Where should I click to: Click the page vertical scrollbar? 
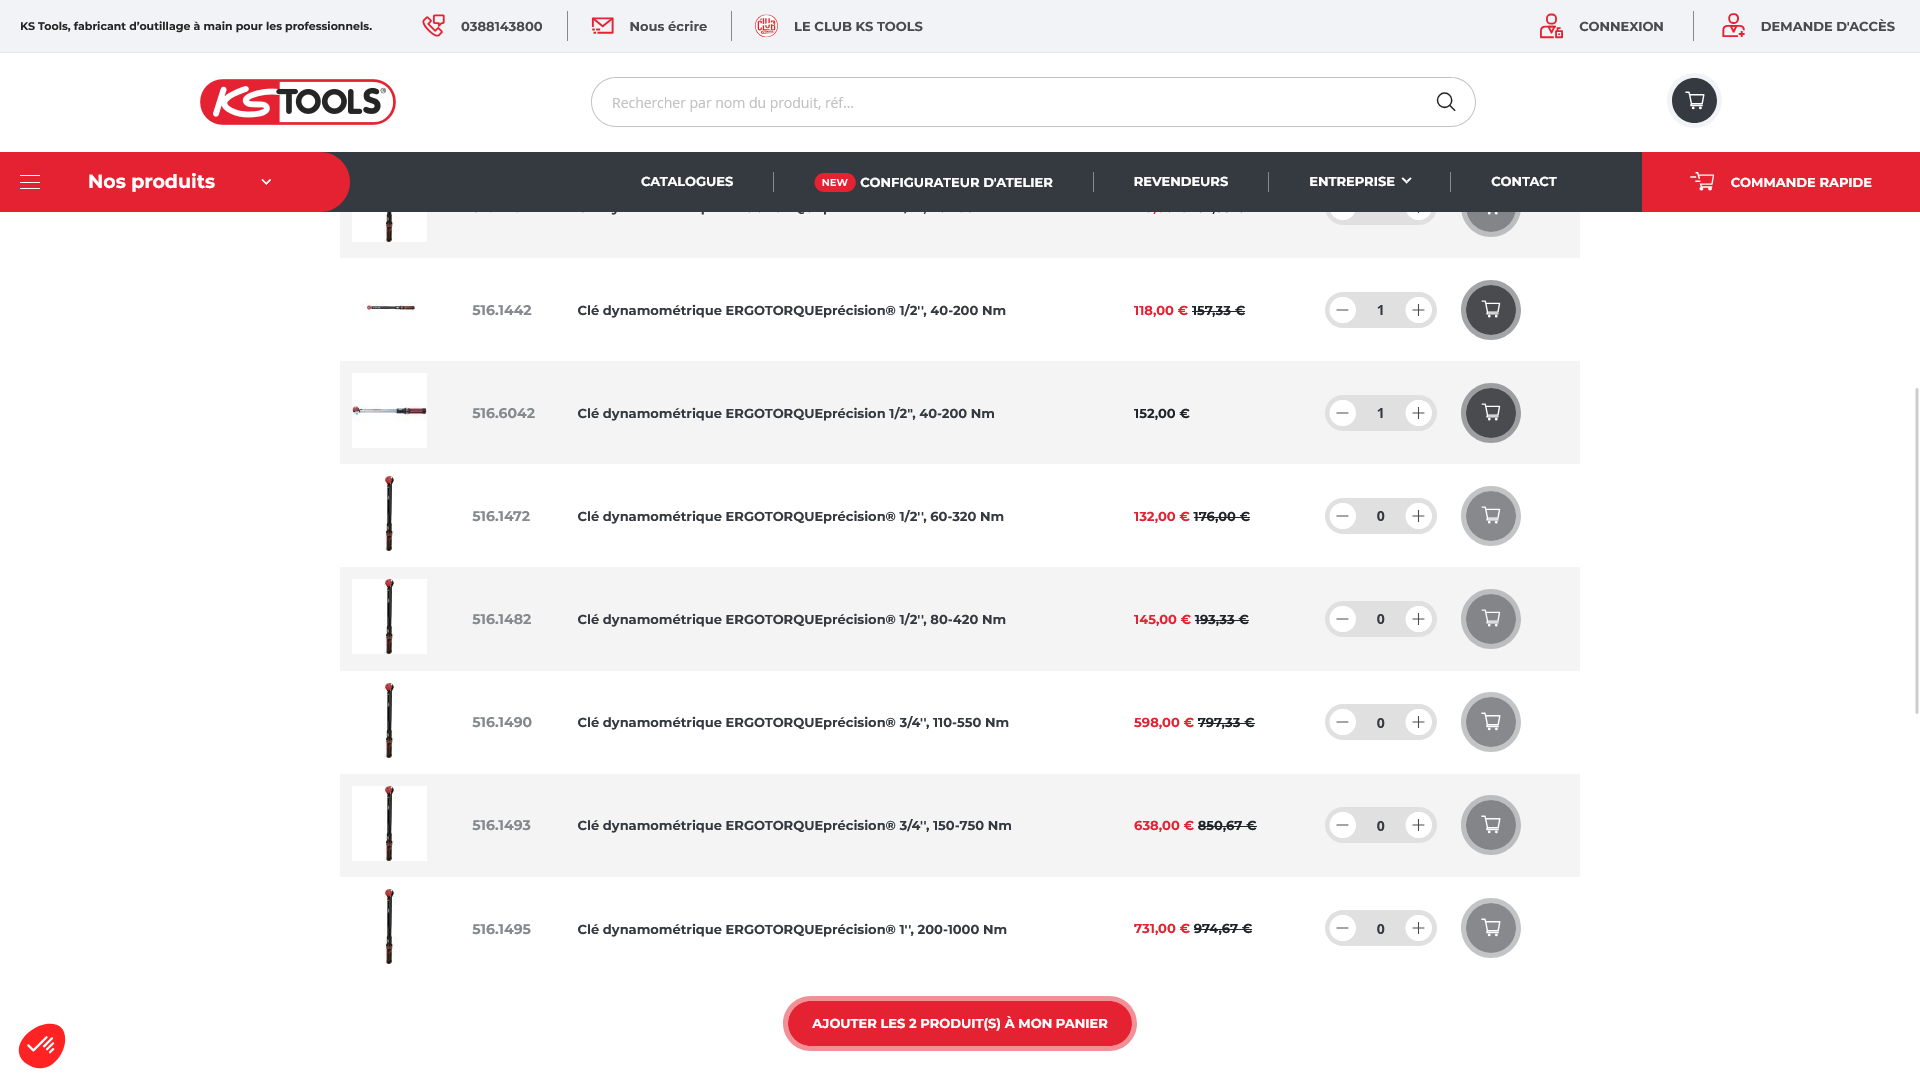(1916, 550)
